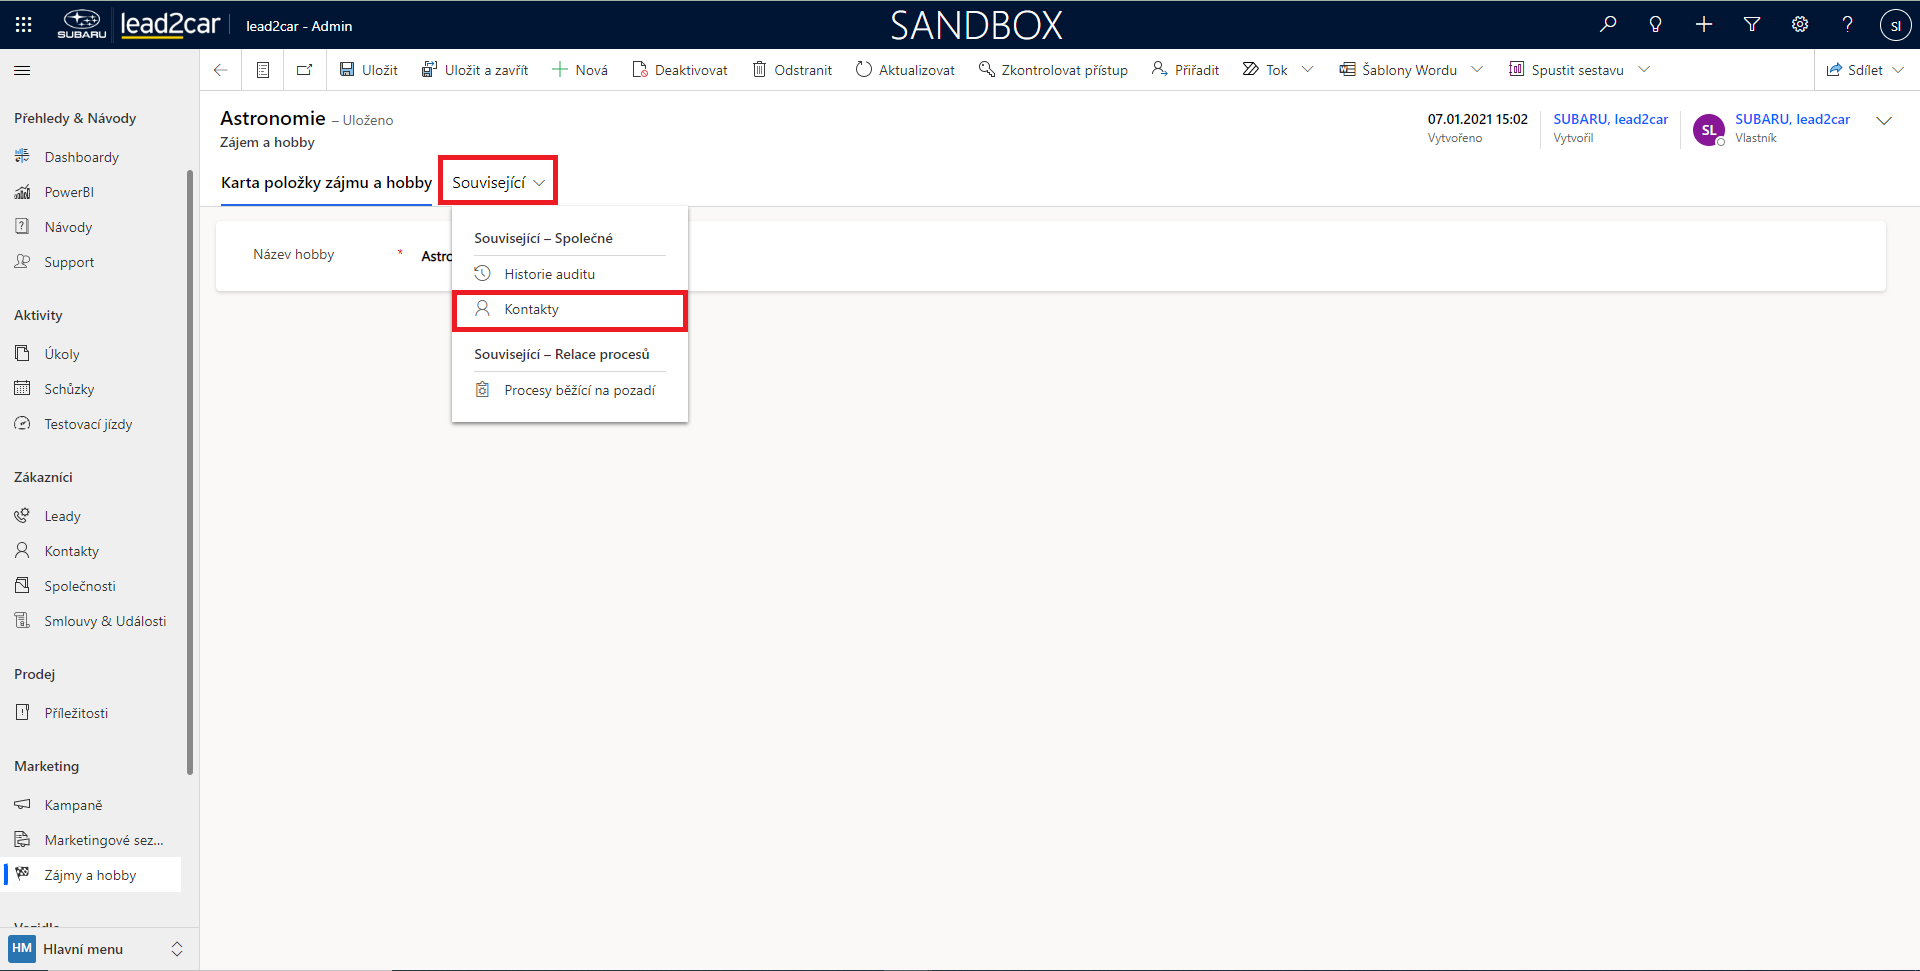Open the lightbulb assistant icon
The width and height of the screenshot is (1920, 971).
[x=1656, y=25]
